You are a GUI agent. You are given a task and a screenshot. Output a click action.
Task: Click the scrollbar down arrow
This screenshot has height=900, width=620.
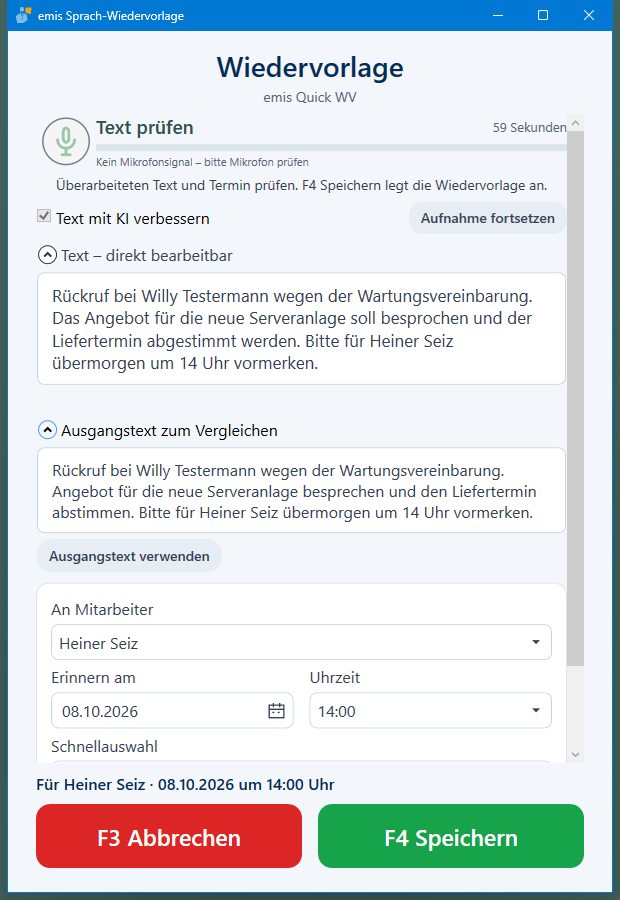click(576, 754)
